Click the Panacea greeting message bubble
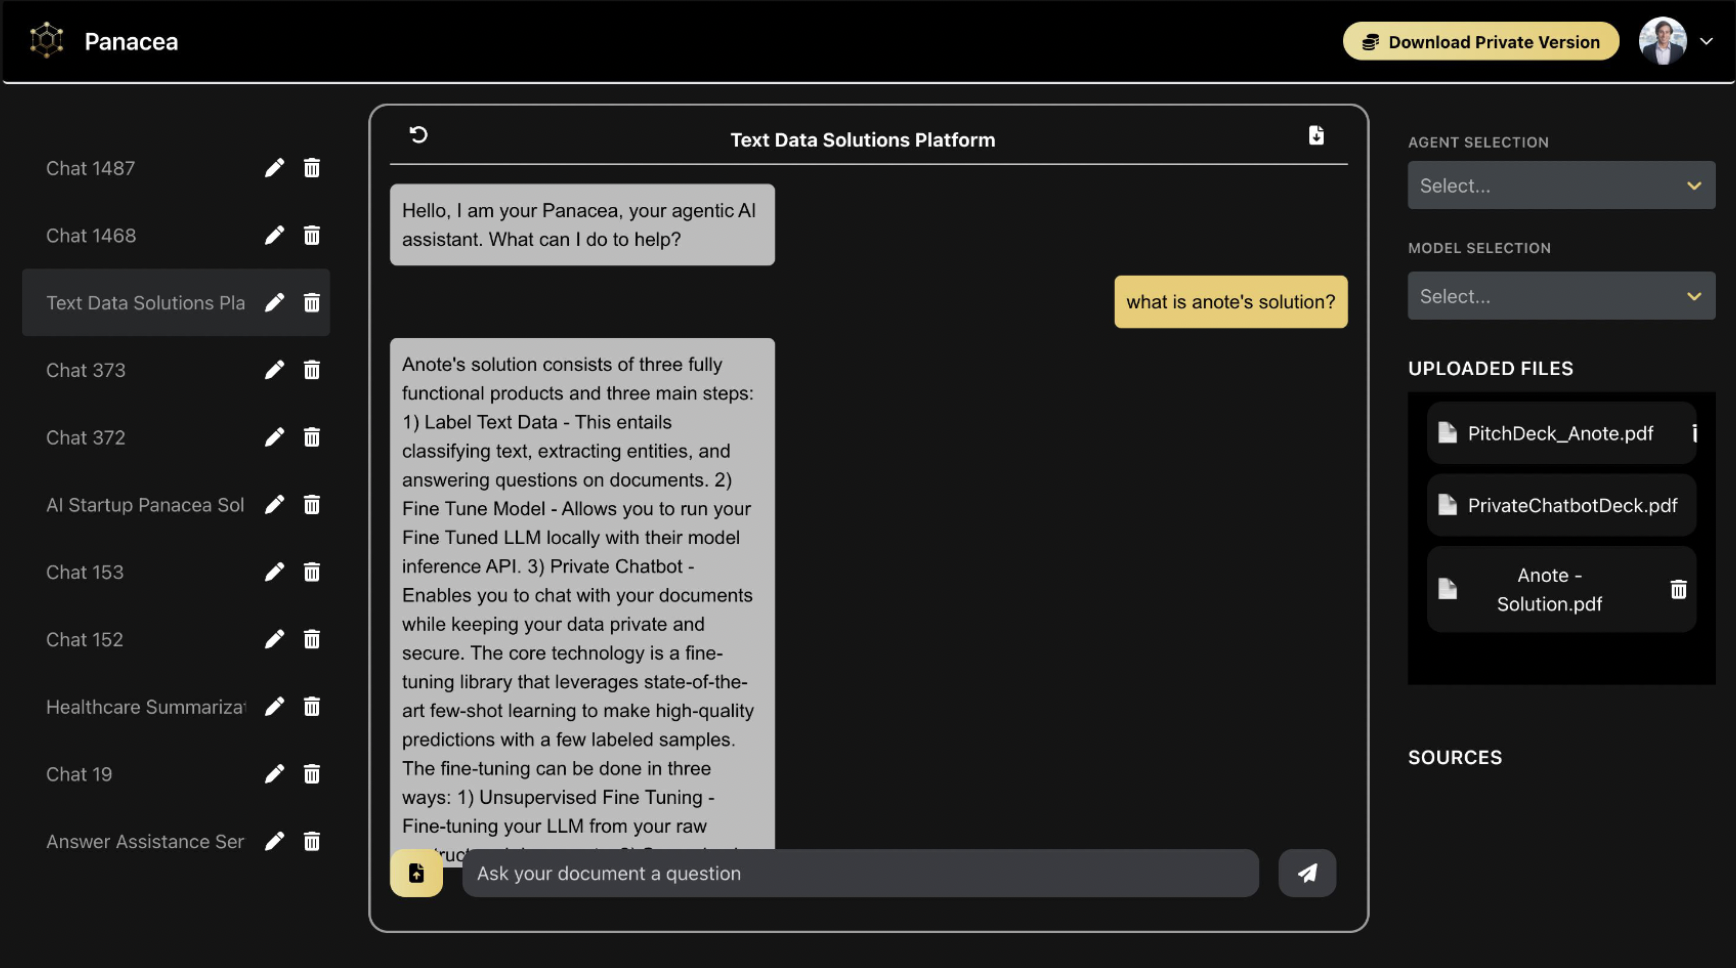This screenshot has width=1736, height=968. [582, 225]
